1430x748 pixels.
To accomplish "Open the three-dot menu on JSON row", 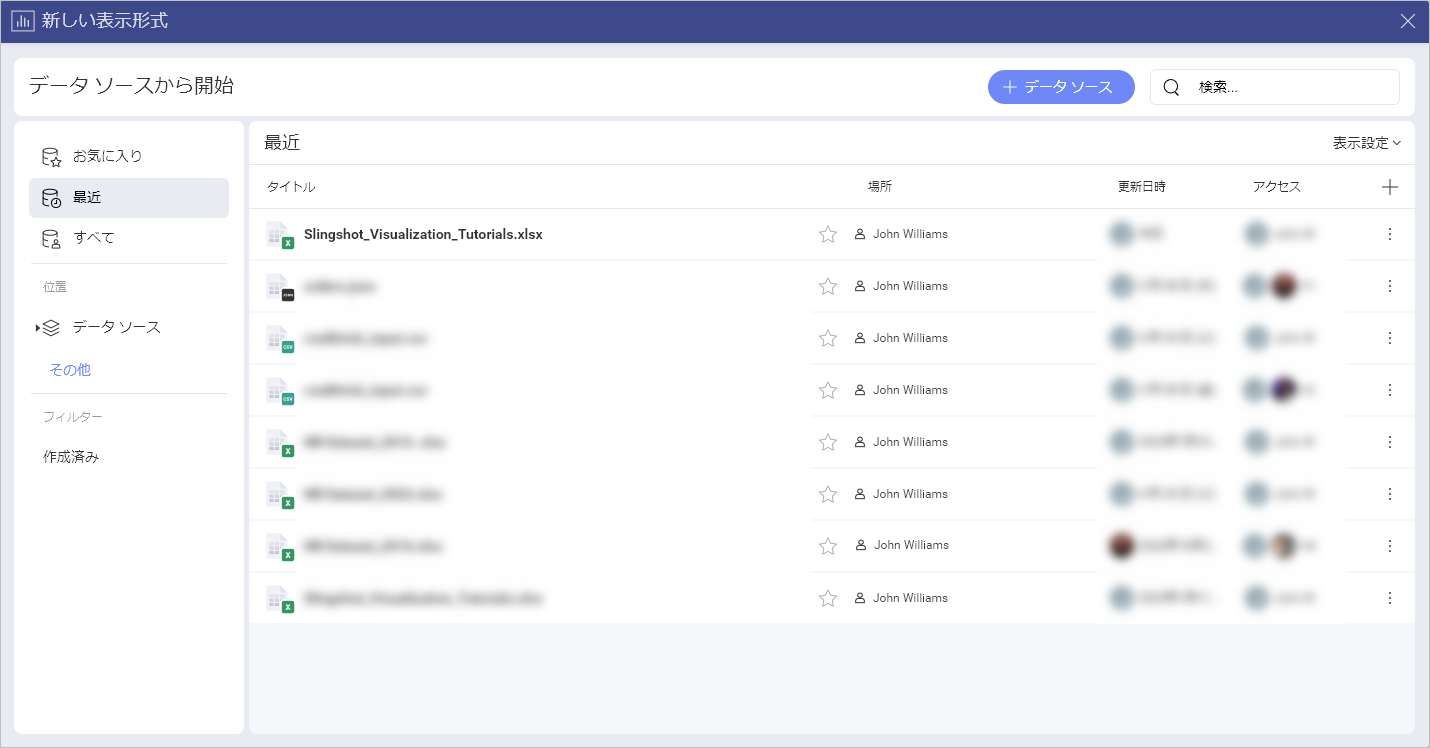I will click(1389, 286).
